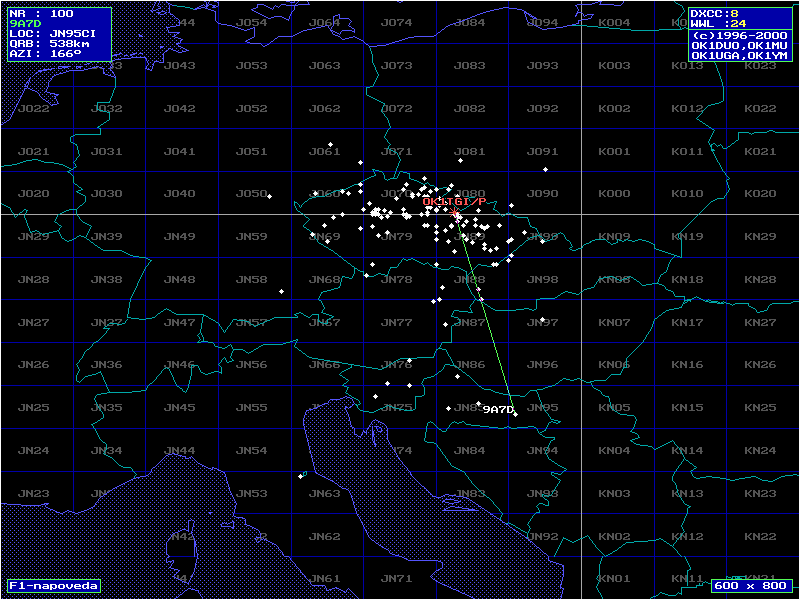Click the OK1DUO,OK1MU author credit line
Screen dimensions: 800x600
(x=740, y=44)
